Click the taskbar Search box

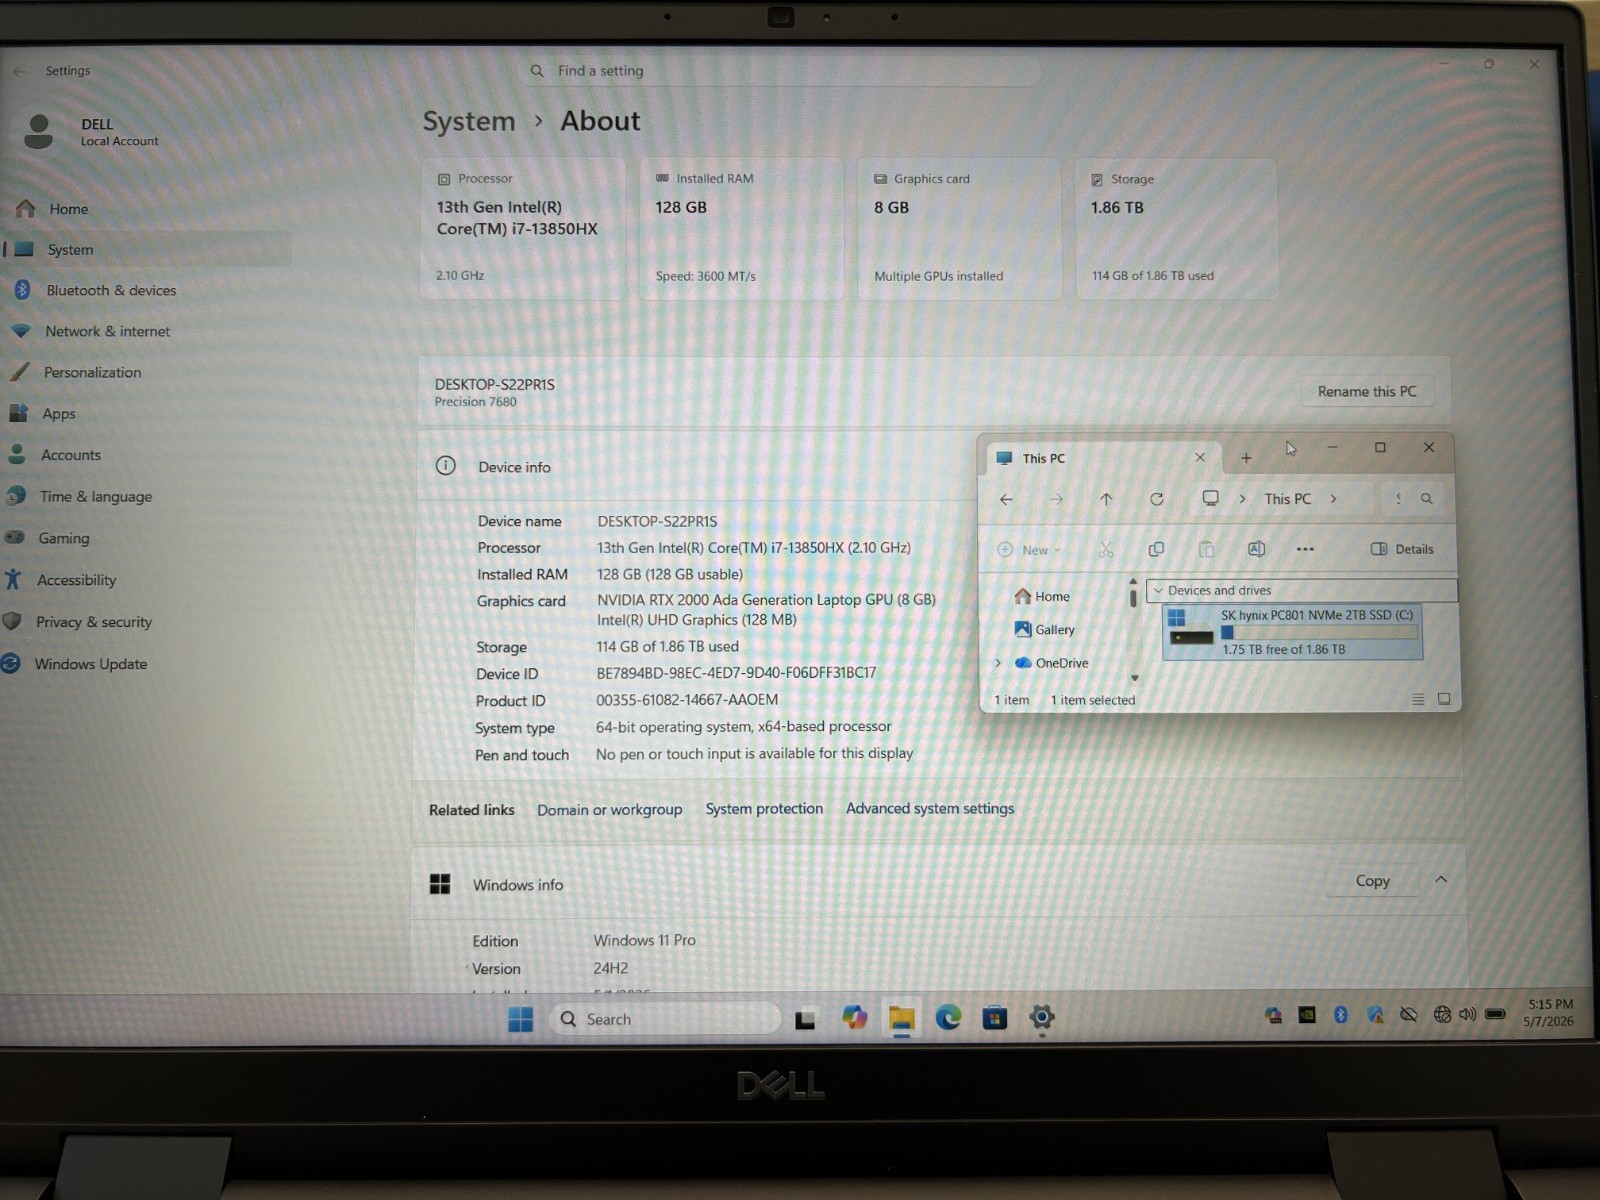pos(665,1019)
